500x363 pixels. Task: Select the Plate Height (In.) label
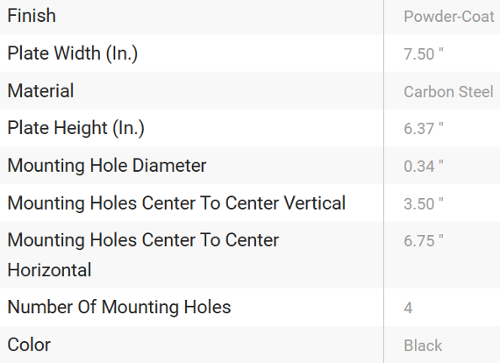point(76,128)
